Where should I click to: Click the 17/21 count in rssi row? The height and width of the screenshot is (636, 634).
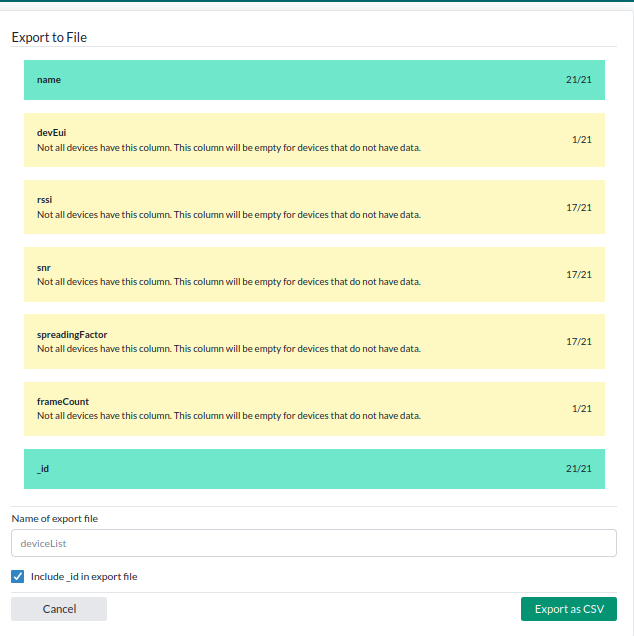click(x=578, y=207)
